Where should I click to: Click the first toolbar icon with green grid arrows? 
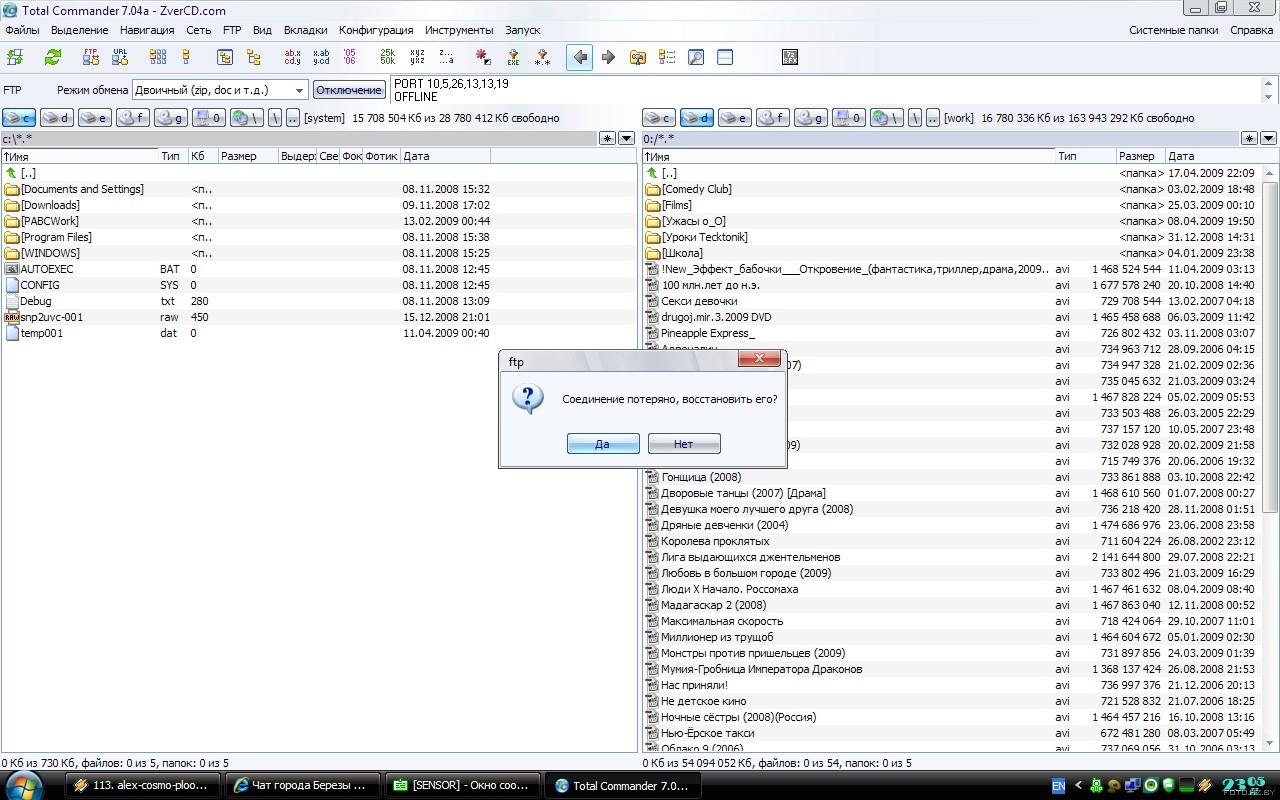click(15, 57)
